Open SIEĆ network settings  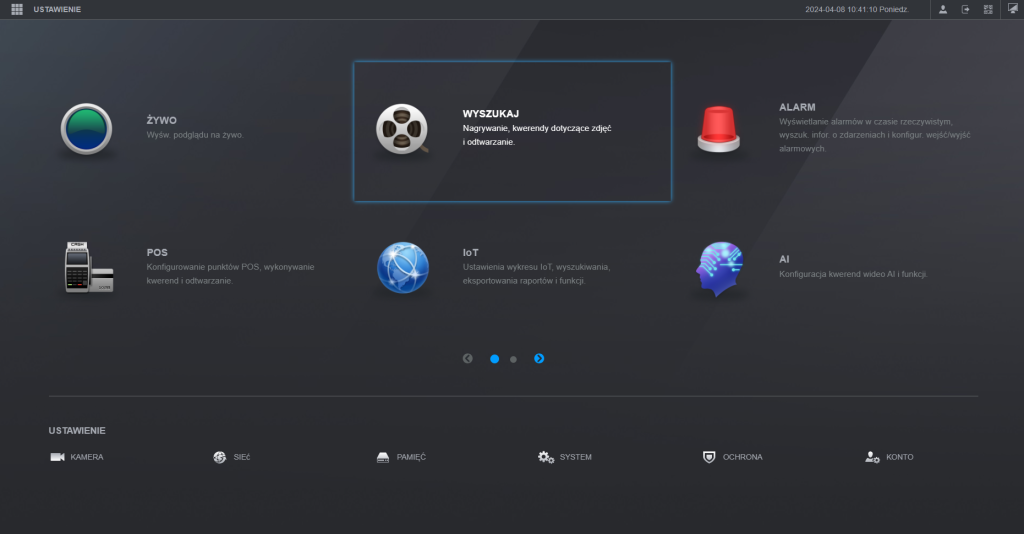pos(232,457)
